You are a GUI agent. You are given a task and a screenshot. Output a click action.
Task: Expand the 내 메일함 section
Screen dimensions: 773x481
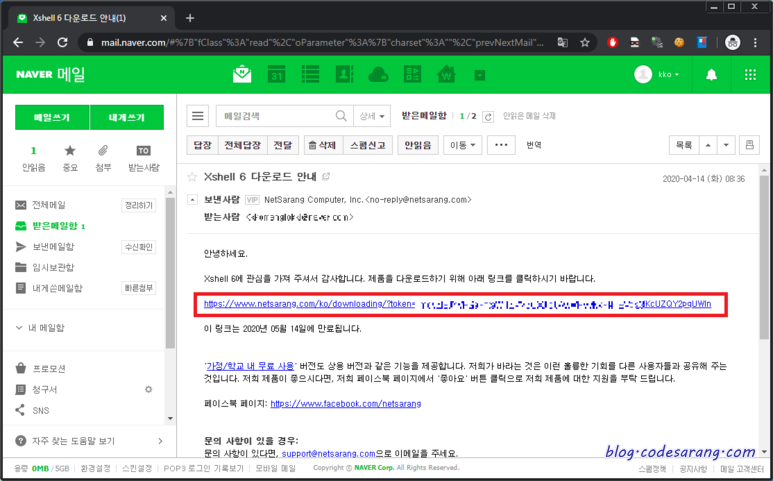point(40,328)
